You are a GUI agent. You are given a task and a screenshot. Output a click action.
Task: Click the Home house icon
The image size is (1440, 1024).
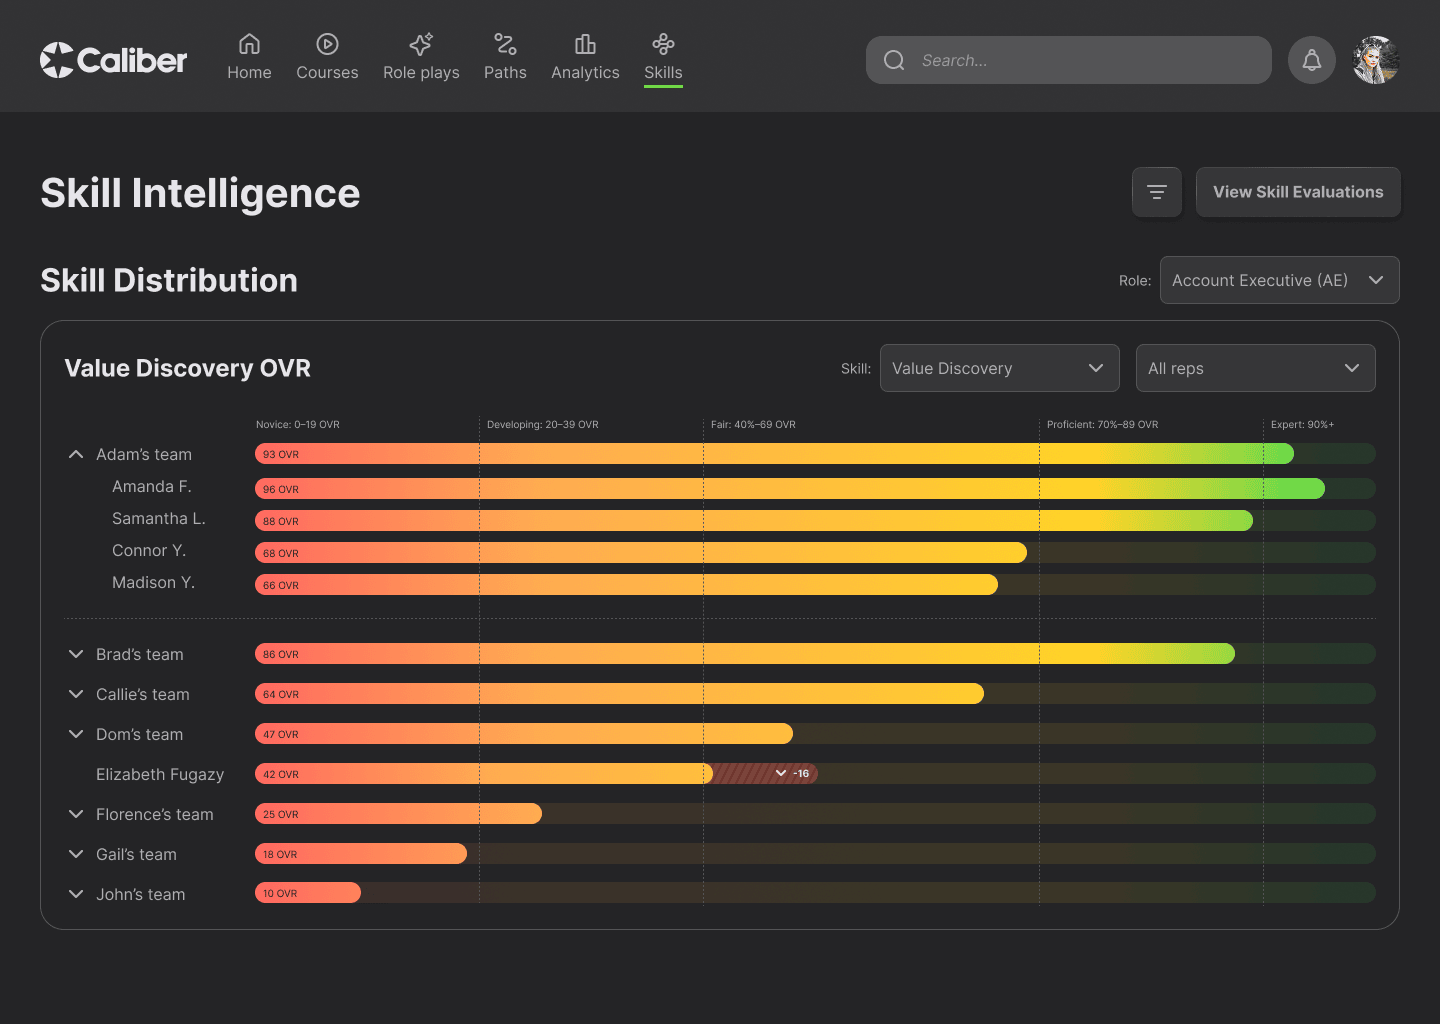(x=249, y=44)
